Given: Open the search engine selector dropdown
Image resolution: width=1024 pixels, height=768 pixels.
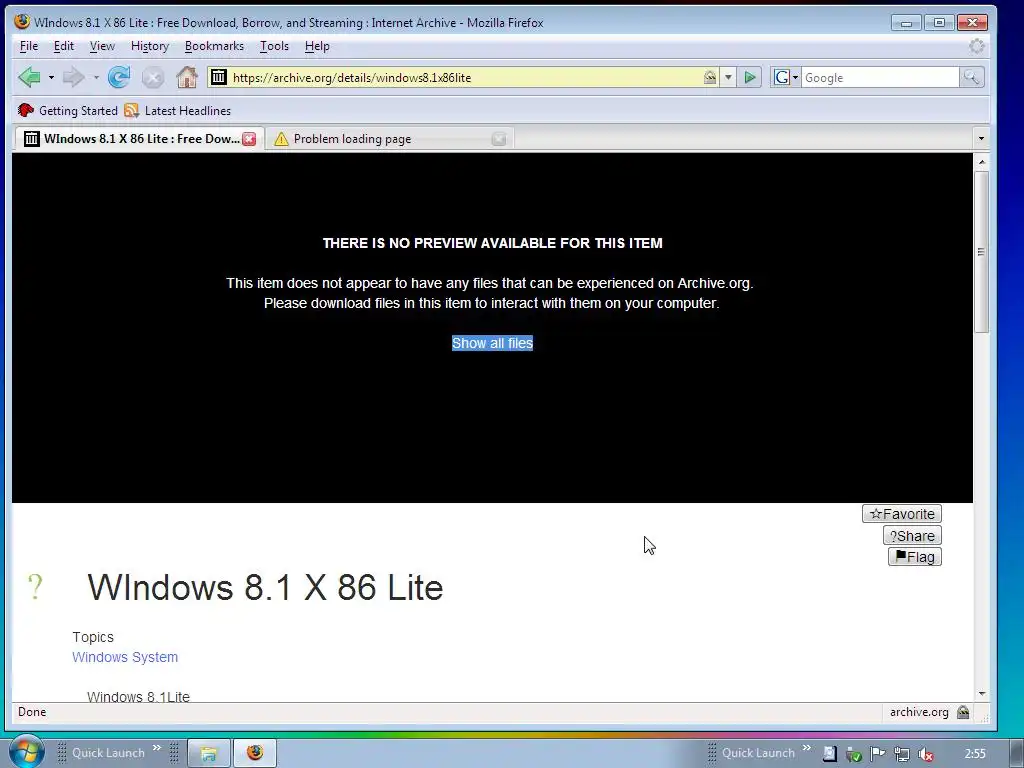Looking at the screenshot, I should click(x=785, y=78).
